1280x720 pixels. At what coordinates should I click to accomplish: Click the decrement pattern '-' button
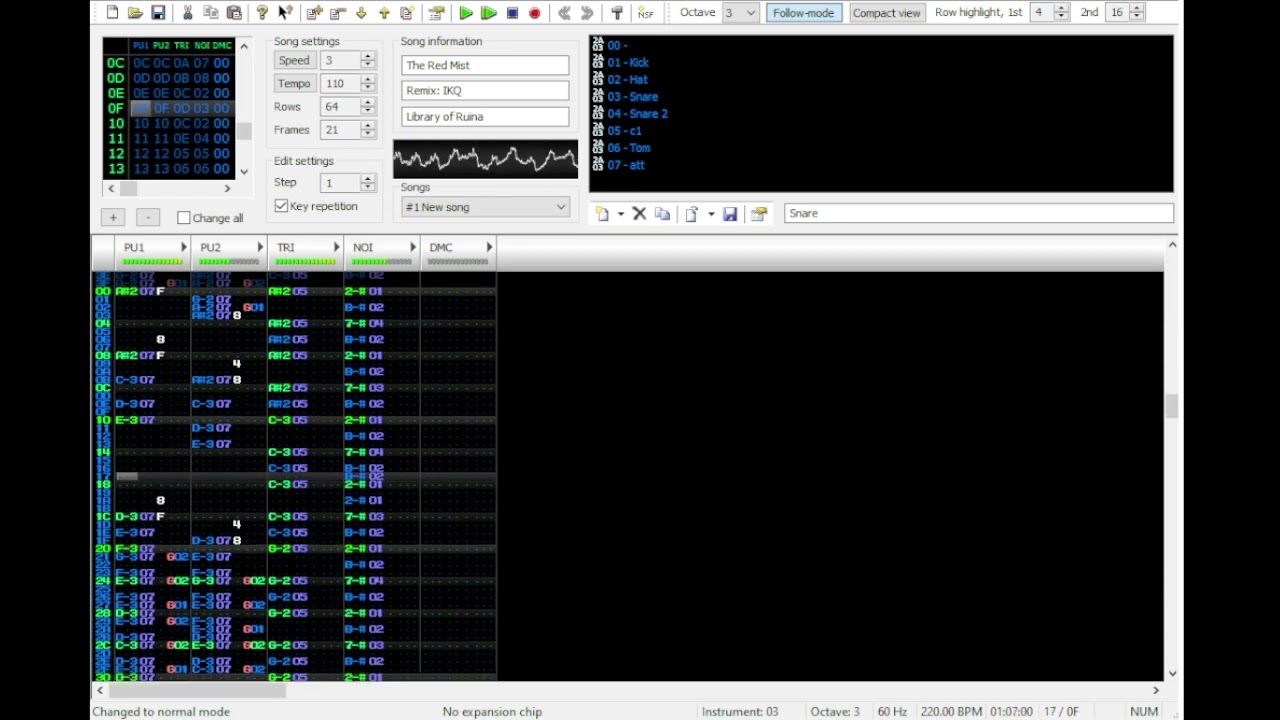click(147, 218)
